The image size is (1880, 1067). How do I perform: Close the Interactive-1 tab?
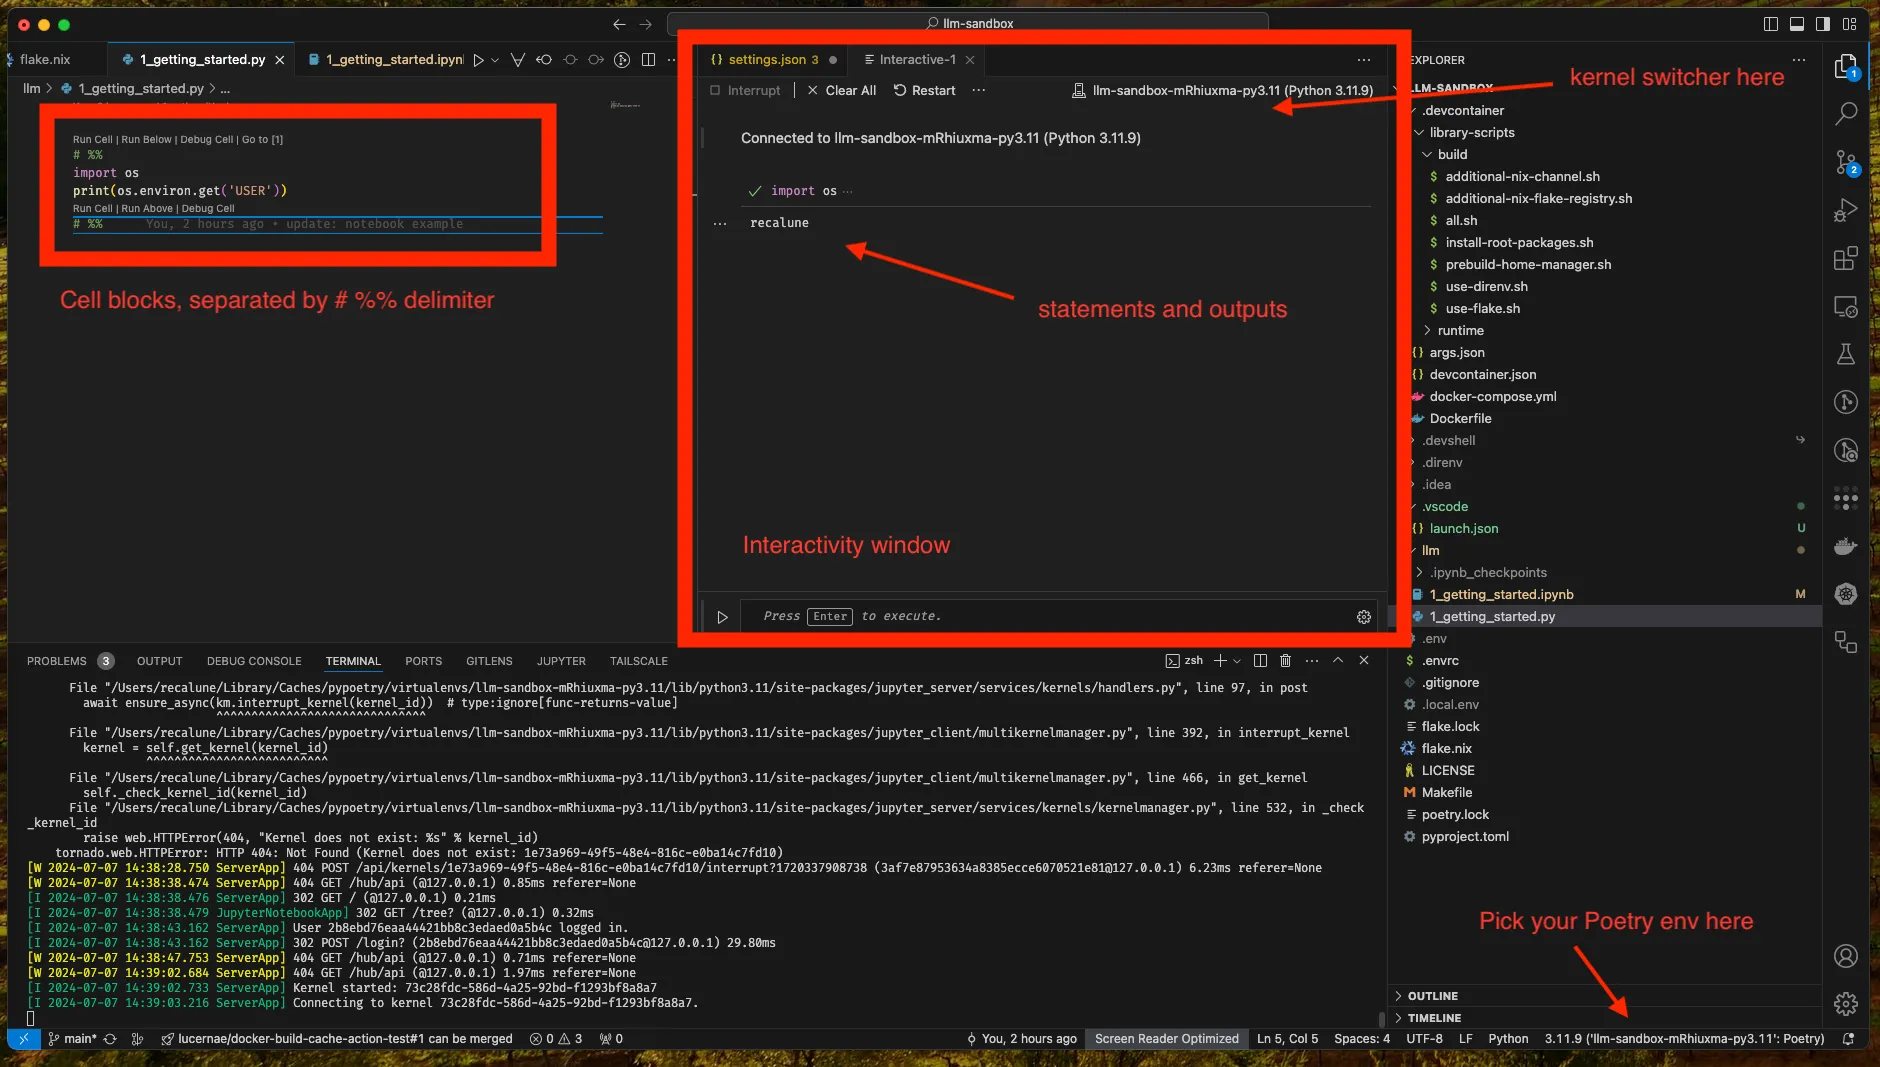pos(970,60)
